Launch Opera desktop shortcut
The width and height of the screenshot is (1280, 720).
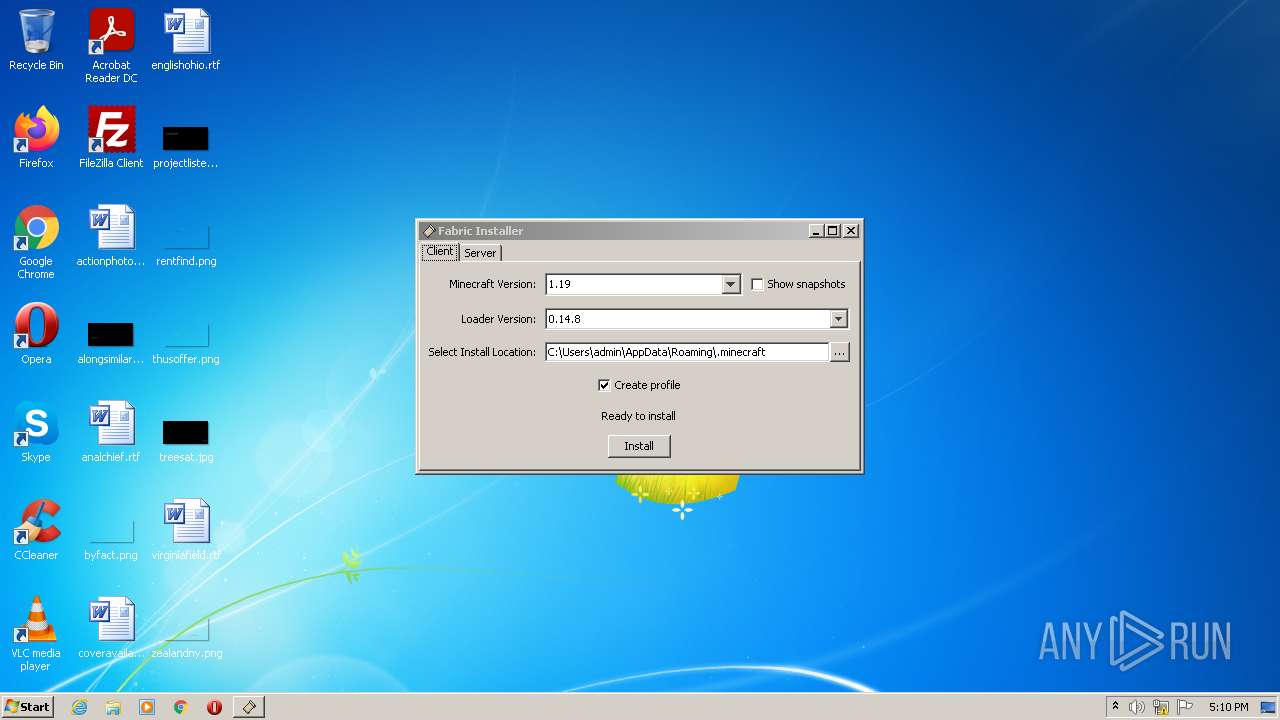36,334
